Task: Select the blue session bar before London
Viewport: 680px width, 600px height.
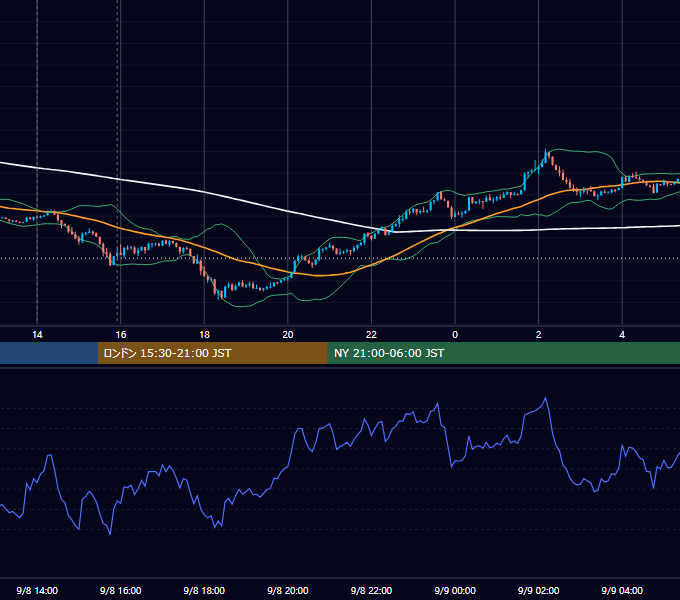Action: coord(49,353)
